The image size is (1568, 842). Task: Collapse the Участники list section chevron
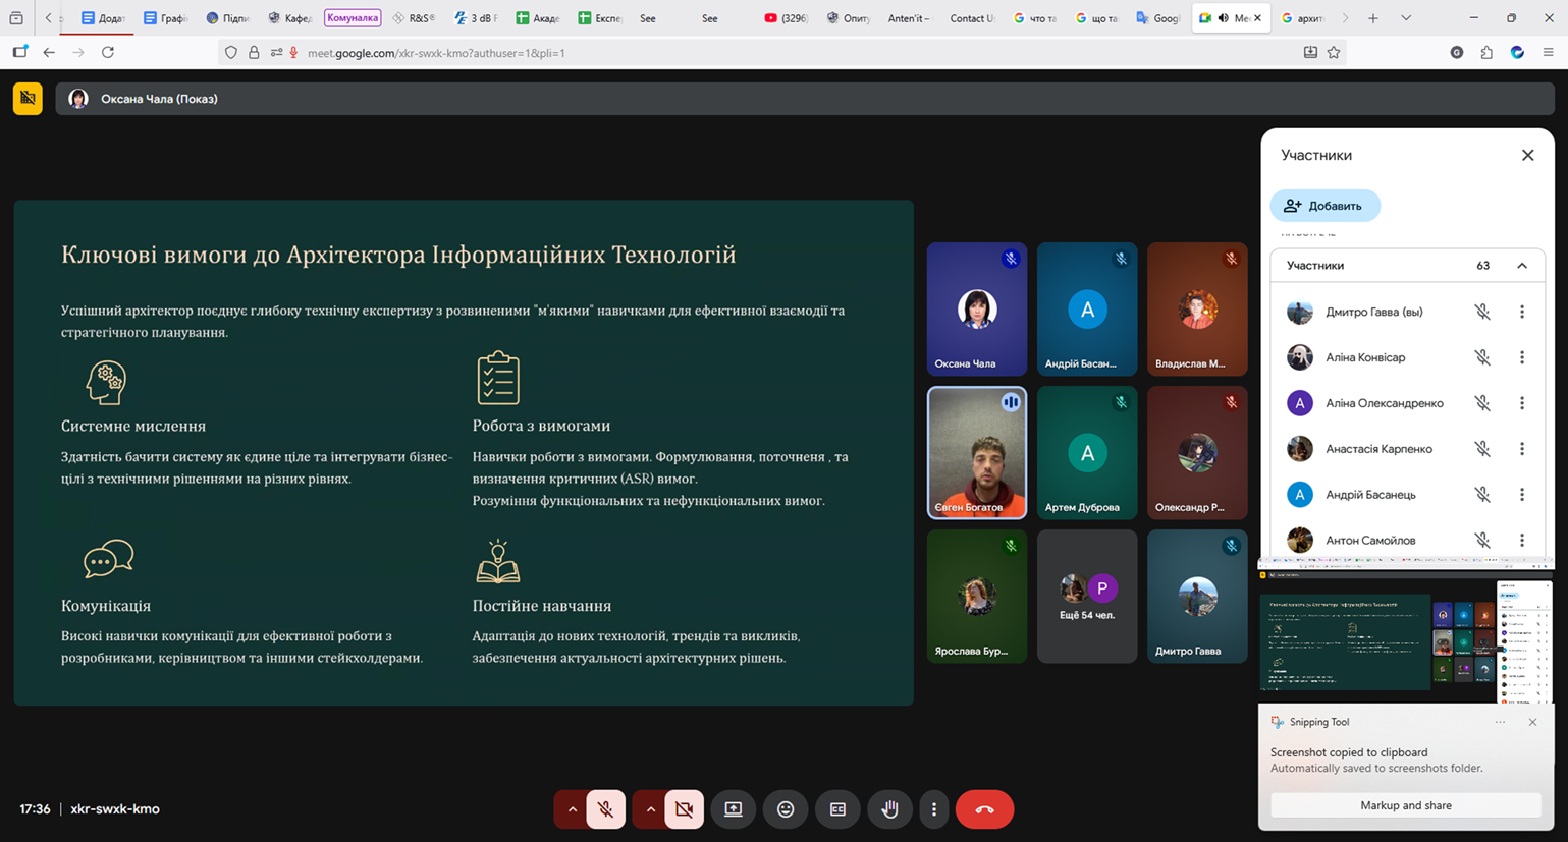(1521, 266)
